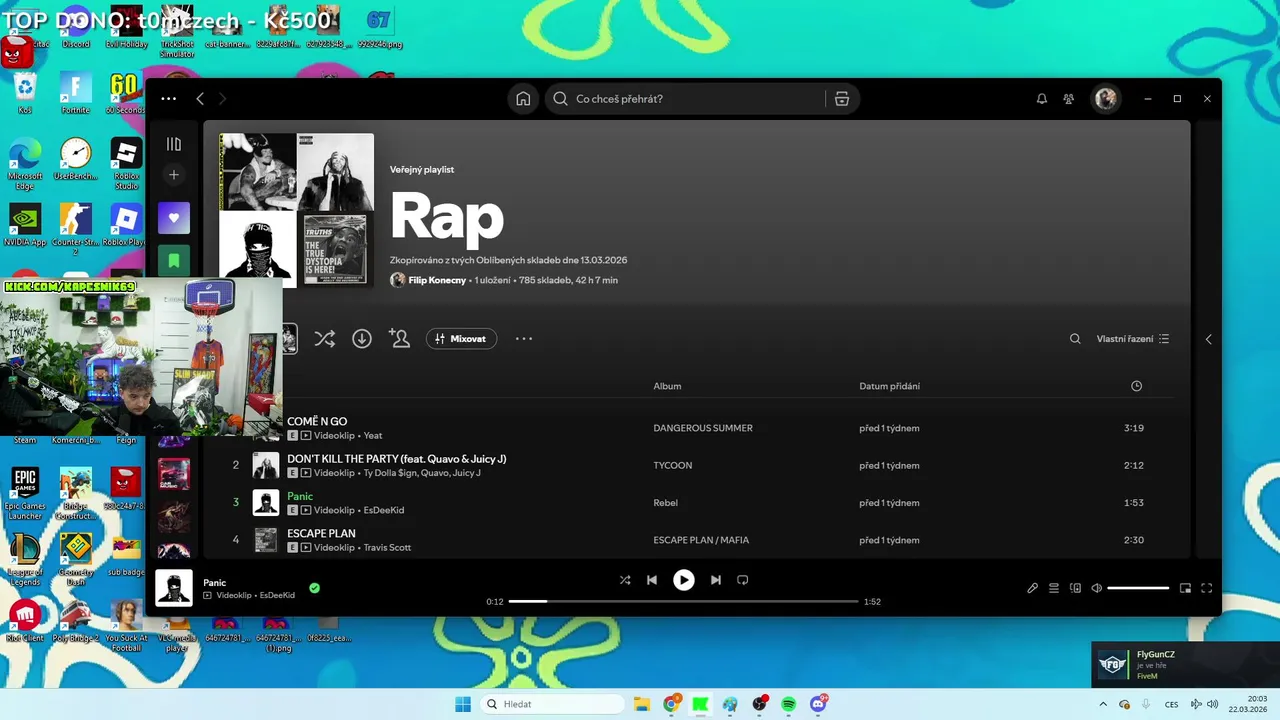This screenshot has height=720, width=1280.
Task: Expand the right side panel chevron
Action: (1208, 339)
